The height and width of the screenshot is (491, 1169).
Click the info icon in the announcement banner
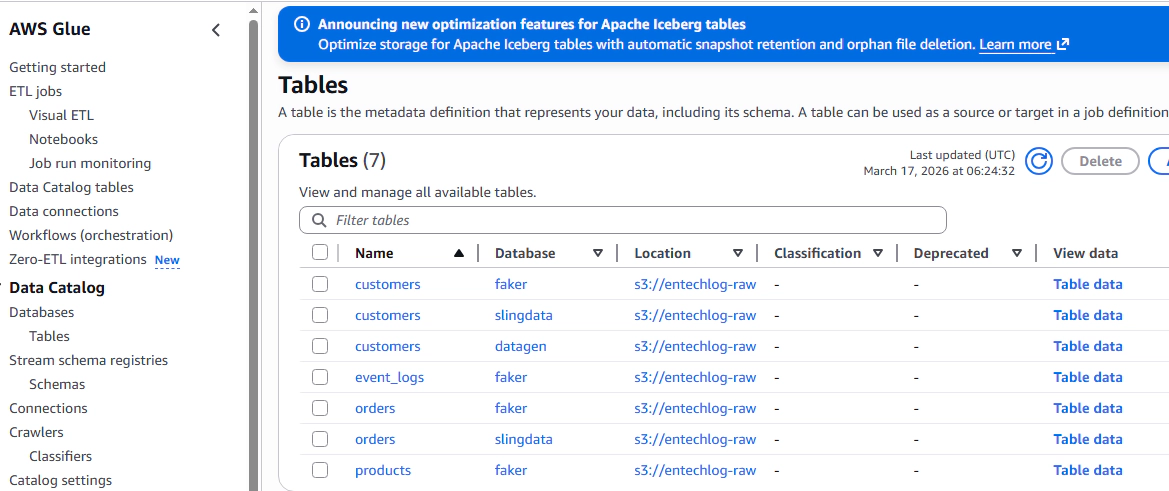[302, 24]
